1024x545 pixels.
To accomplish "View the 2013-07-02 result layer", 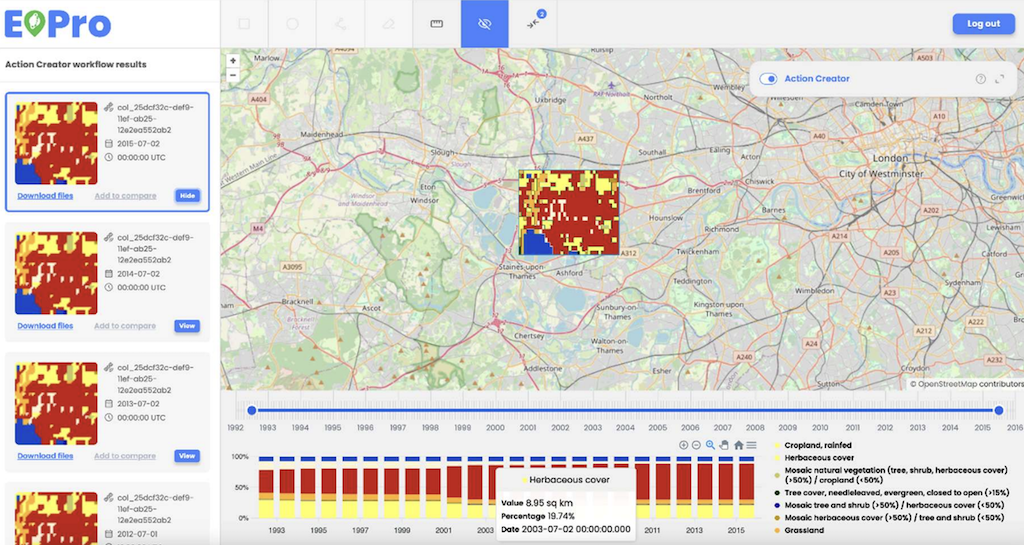I will tap(187, 456).
